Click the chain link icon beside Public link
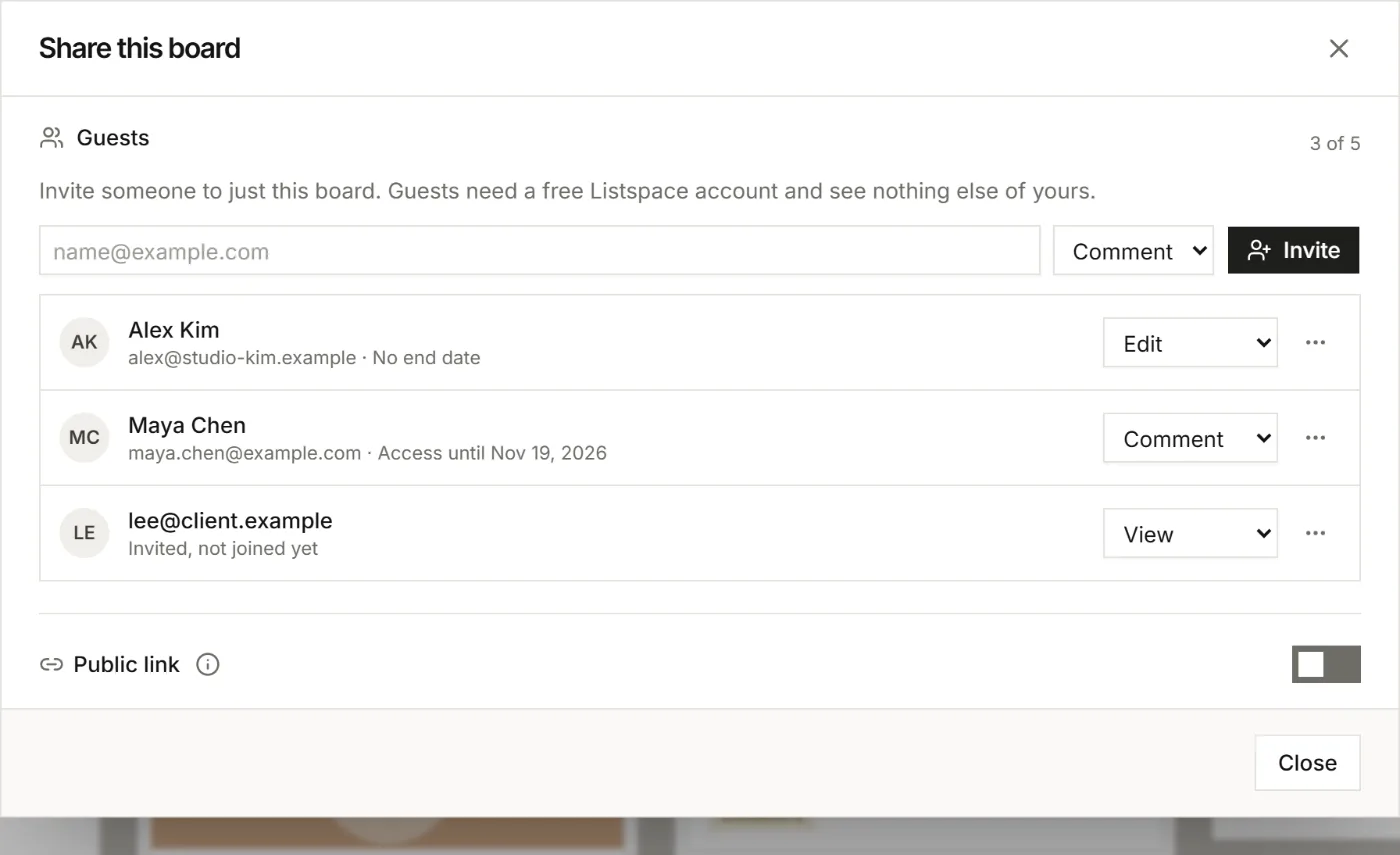1400x855 pixels. [51, 665]
